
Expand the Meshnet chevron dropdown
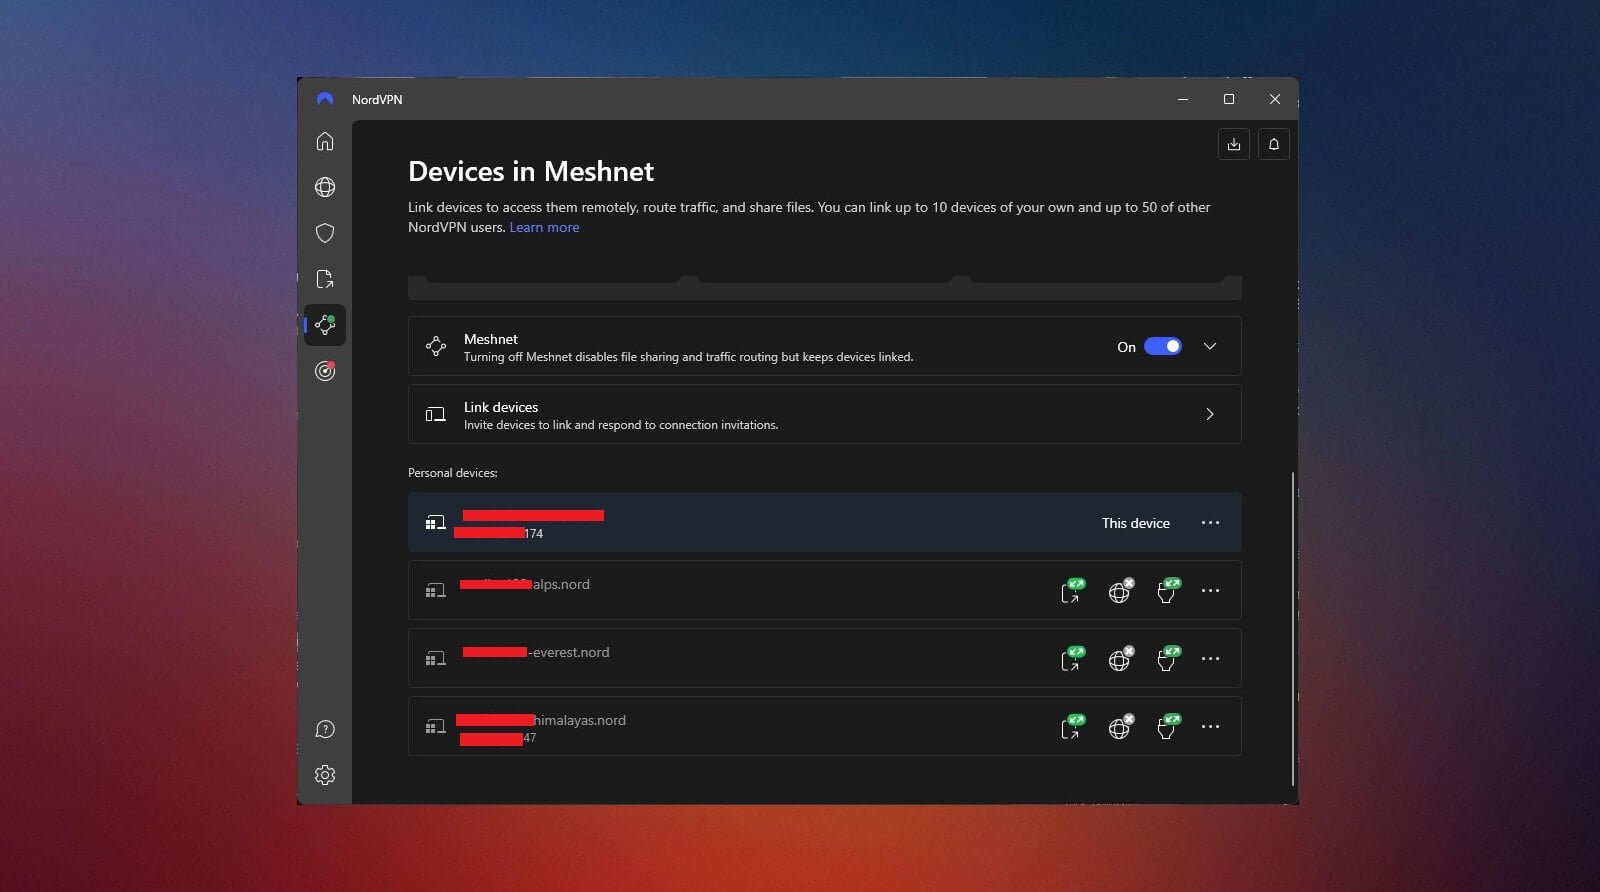pyautogui.click(x=1210, y=346)
